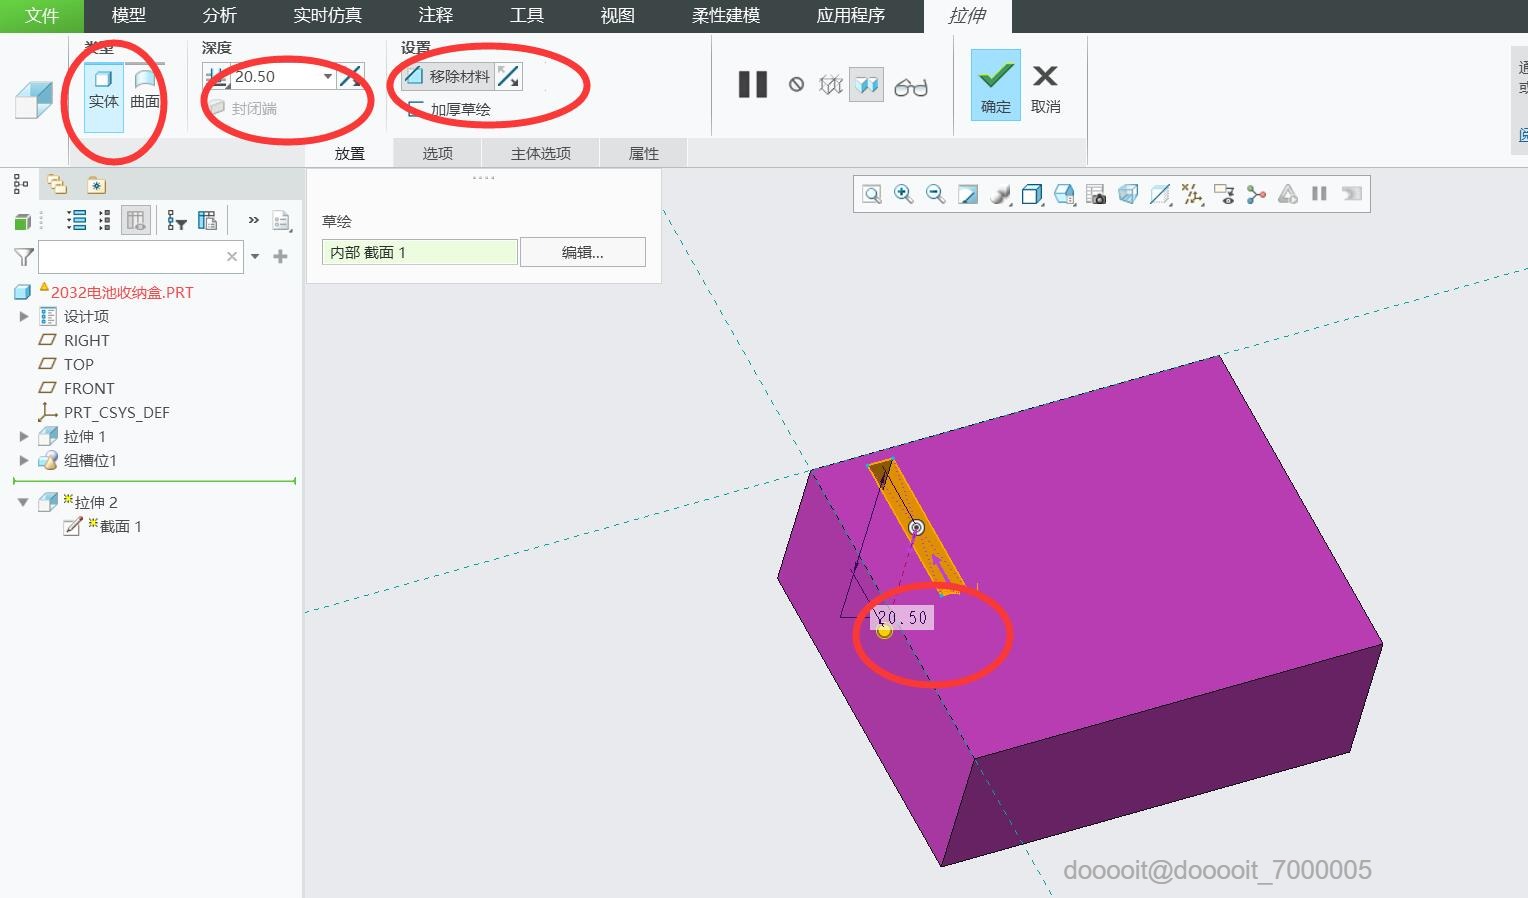Select 截面 1 sketch in tree
1528x898 pixels.
coord(120,526)
